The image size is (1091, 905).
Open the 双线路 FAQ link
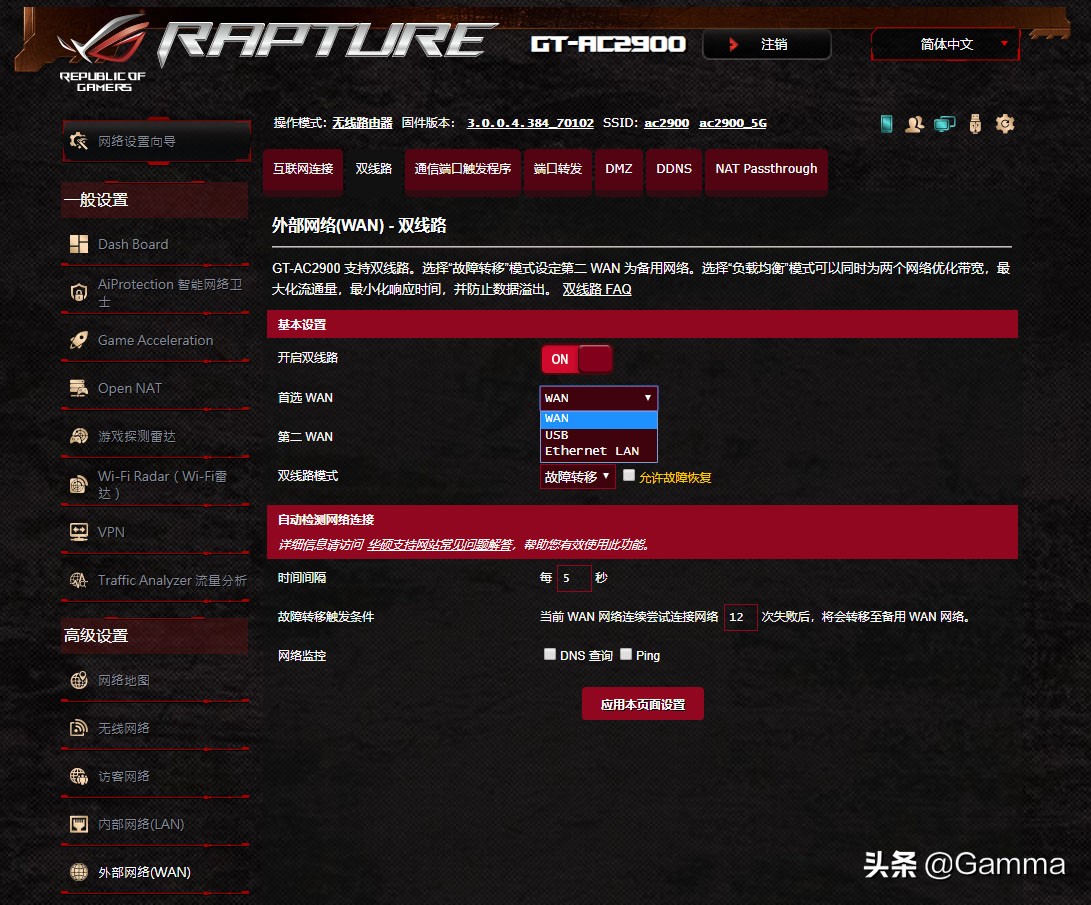click(596, 288)
